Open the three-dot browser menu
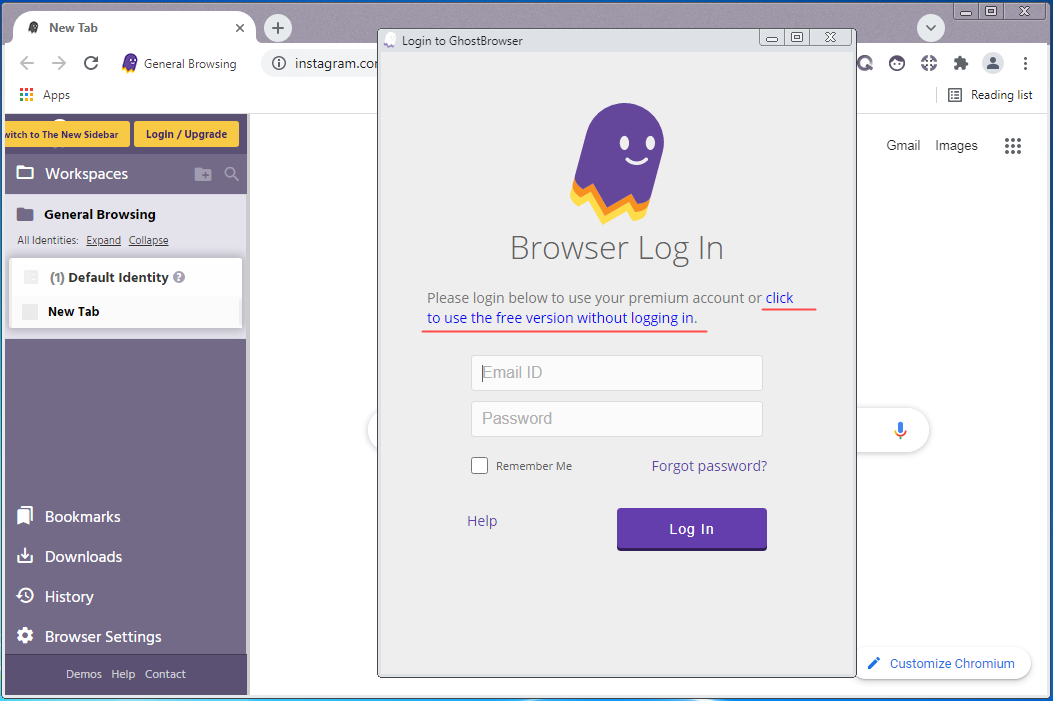This screenshot has width=1053, height=701. [x=1025, y=63]
